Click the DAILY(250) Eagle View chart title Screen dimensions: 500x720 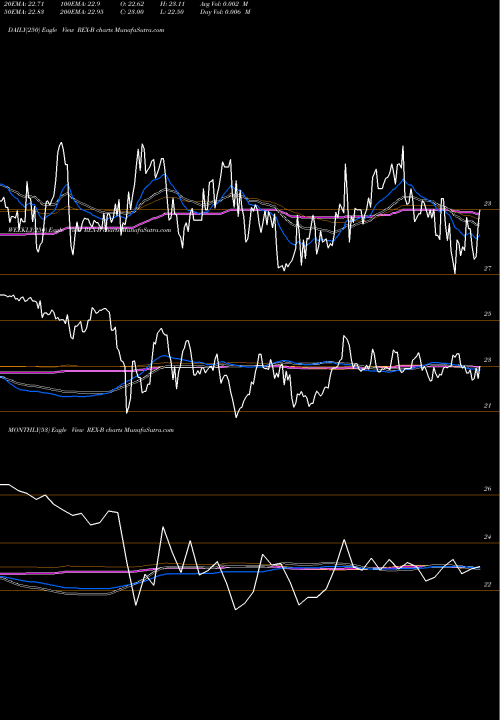pyautogui.click(x=86, y=30)
